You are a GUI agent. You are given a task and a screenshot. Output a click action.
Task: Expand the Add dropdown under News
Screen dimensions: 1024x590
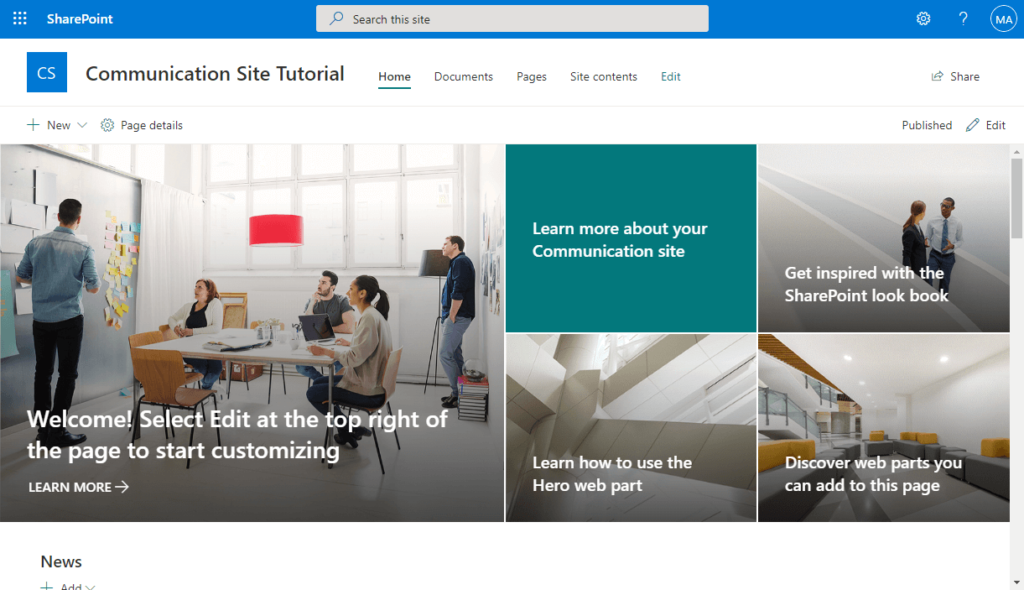[x=68, y=586]
